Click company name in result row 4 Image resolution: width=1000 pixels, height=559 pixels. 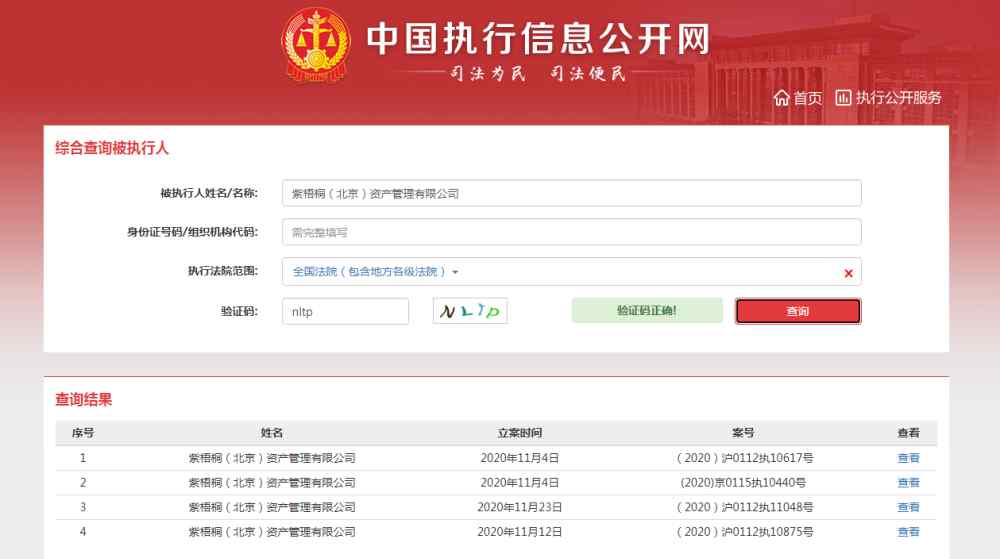(x=272, y=532)
